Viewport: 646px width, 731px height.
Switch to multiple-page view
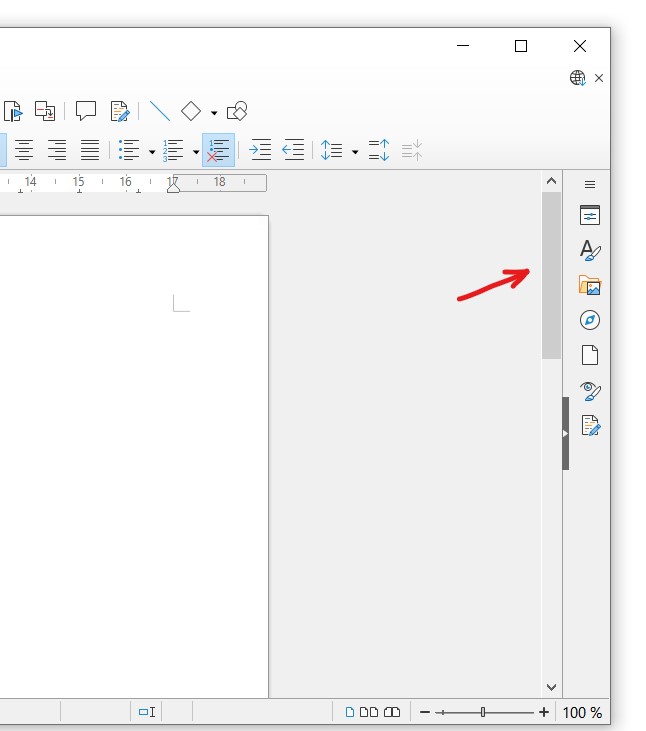pyautogui.click(x=369, y=712)
